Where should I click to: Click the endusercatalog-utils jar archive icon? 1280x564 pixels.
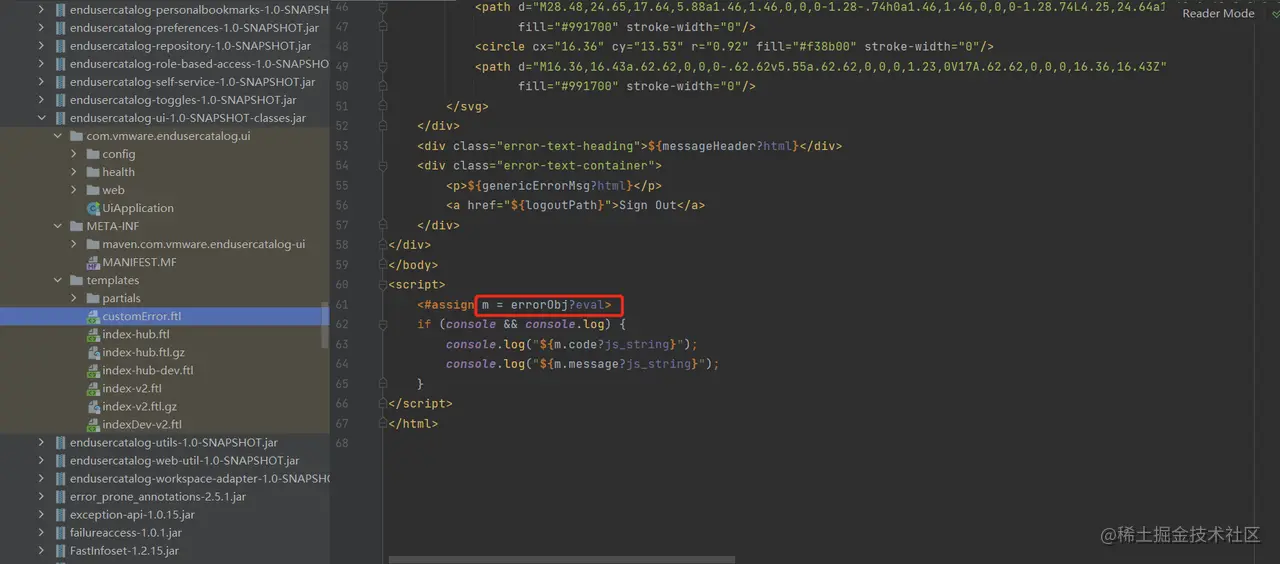point(60,442)
